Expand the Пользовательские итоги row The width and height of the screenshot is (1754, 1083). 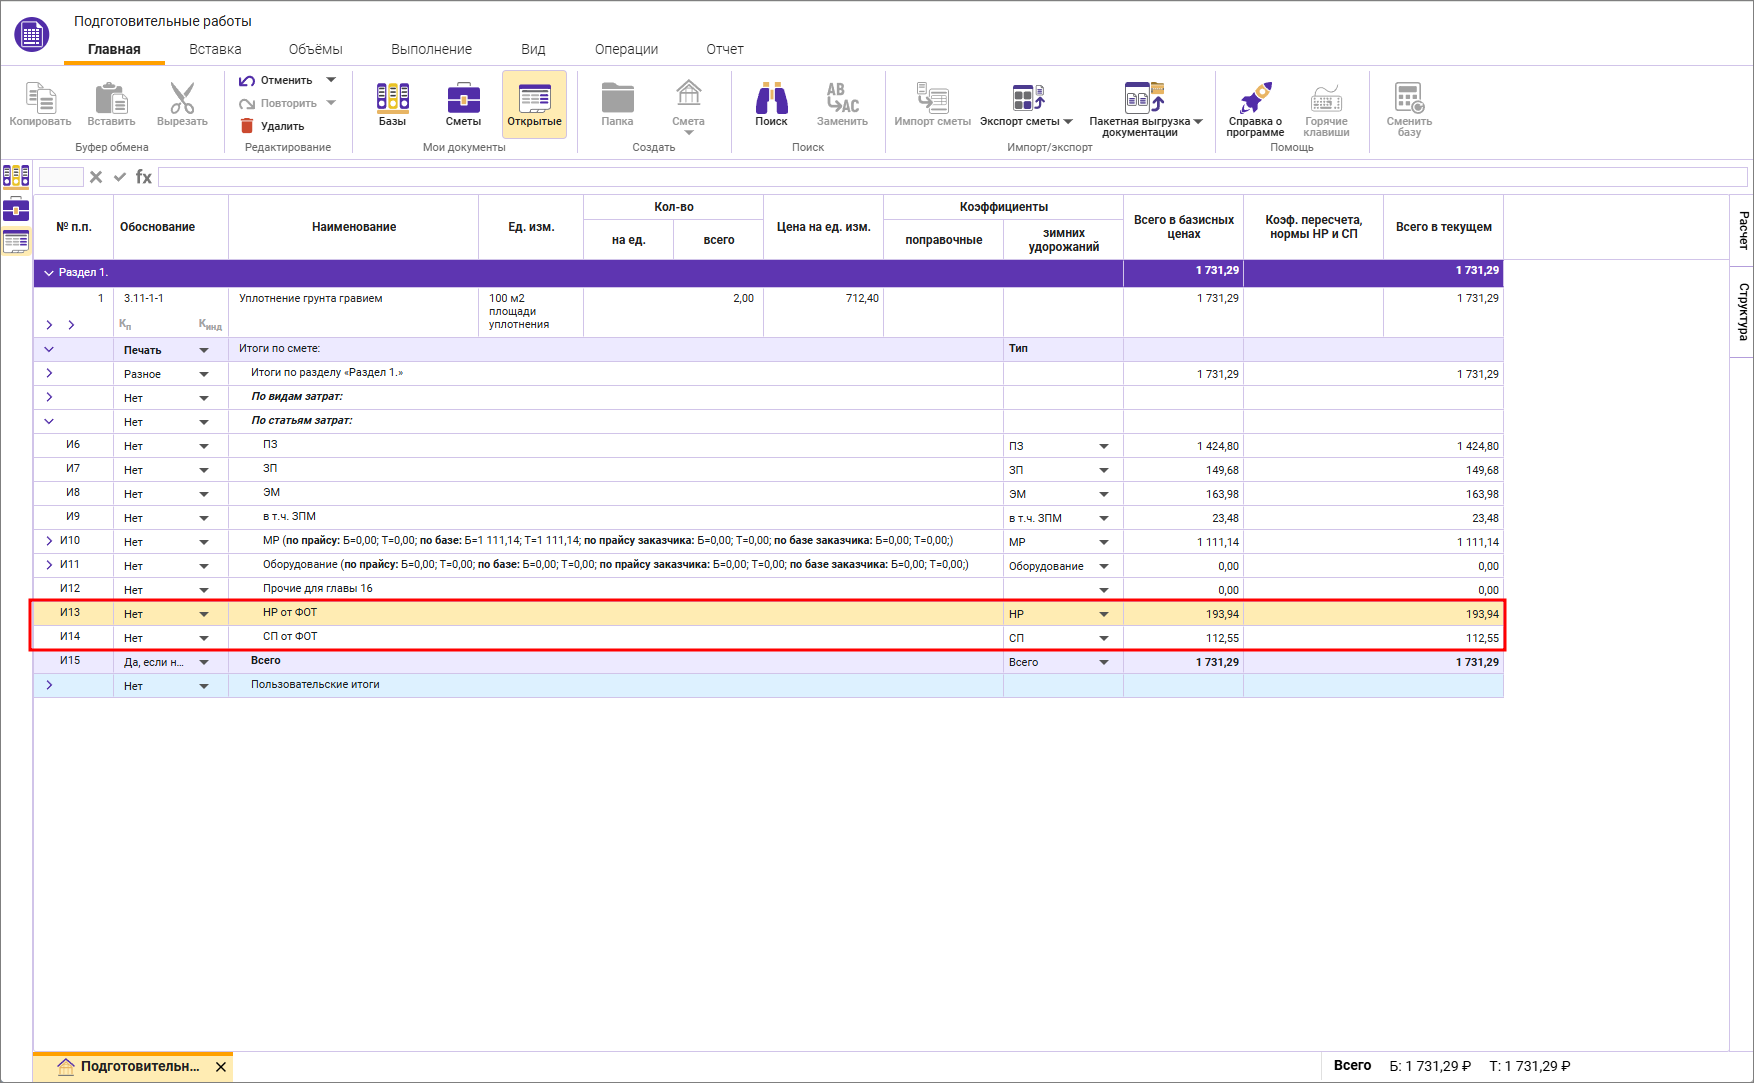(x=49, y=685)
